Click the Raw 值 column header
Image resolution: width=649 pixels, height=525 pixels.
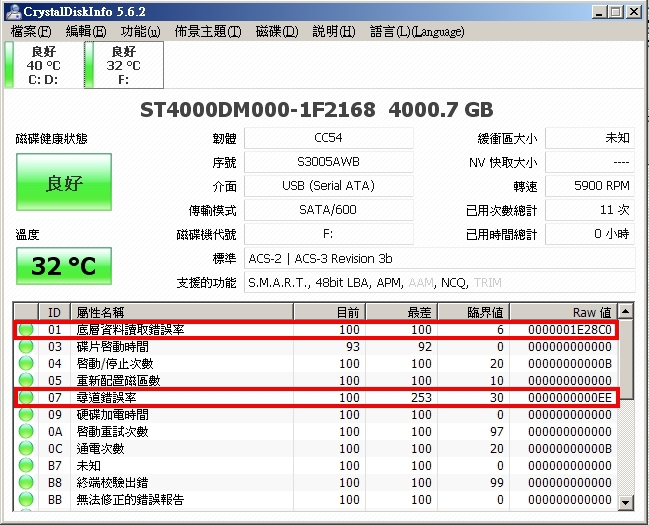563,312
